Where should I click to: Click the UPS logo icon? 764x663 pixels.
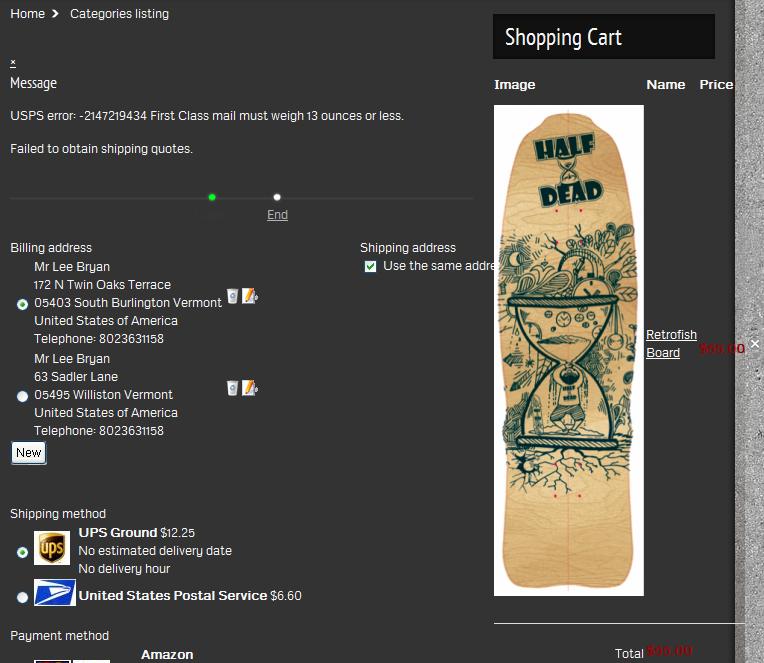pos(52,548)
